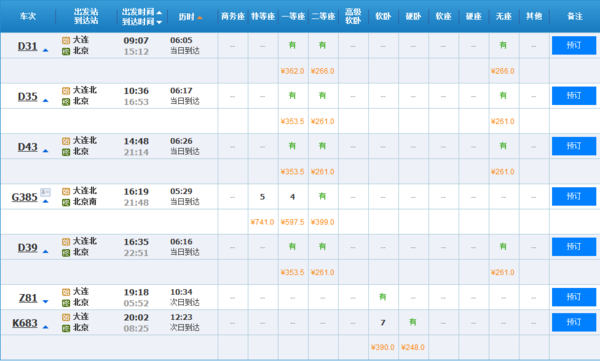Click 预订 for train Z81
The image size is (600, 361).
574,297
